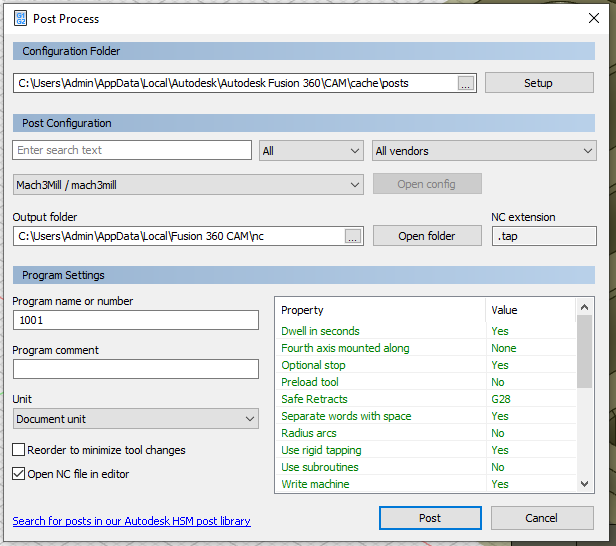Expand the Mach3Mill post configuration dropdown
Image resolution: width=616 pixels, height=546 pixels.
pos(188,185)
